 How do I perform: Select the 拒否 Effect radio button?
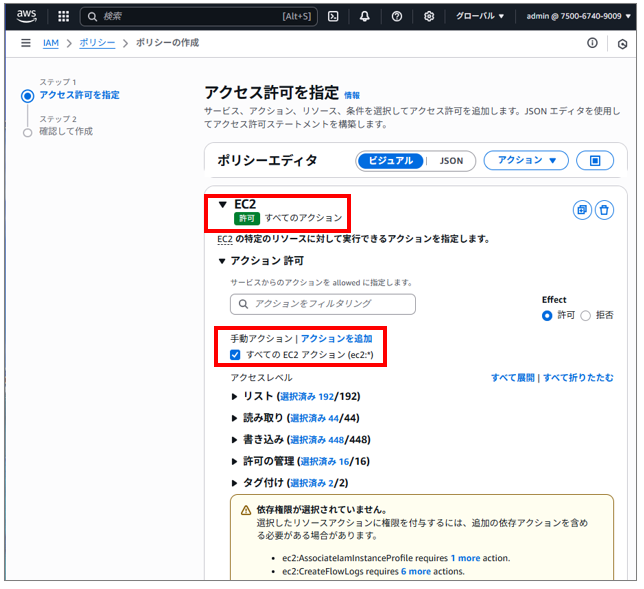pos(586,315)
